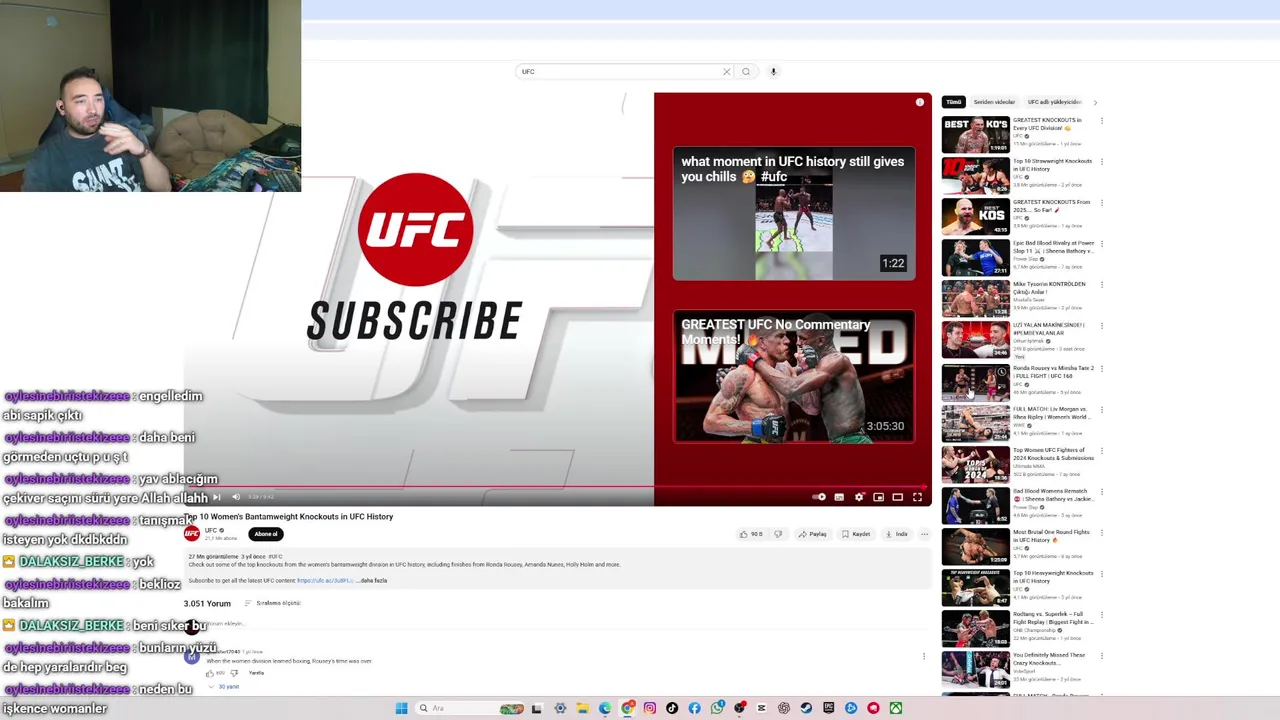The width and height of the screenshot is (1280, 720).
Task: Open Microsoft Edge from the taskbar
Action: pos(604,708)
